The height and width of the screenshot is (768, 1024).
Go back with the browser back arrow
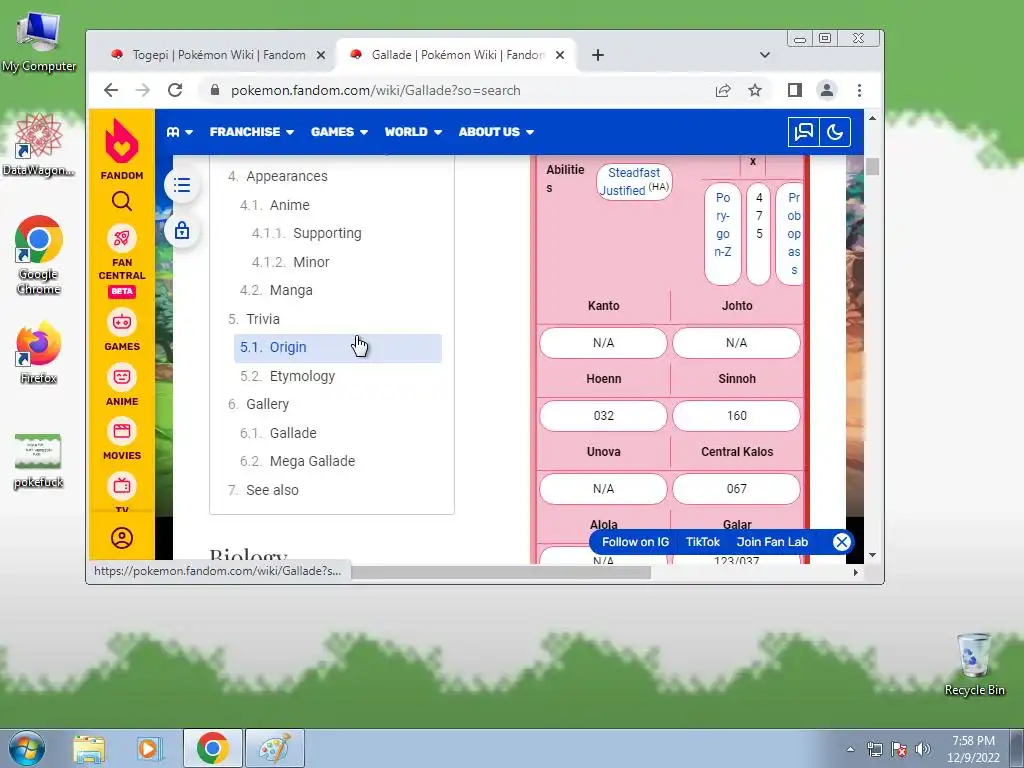click(111, 90)
